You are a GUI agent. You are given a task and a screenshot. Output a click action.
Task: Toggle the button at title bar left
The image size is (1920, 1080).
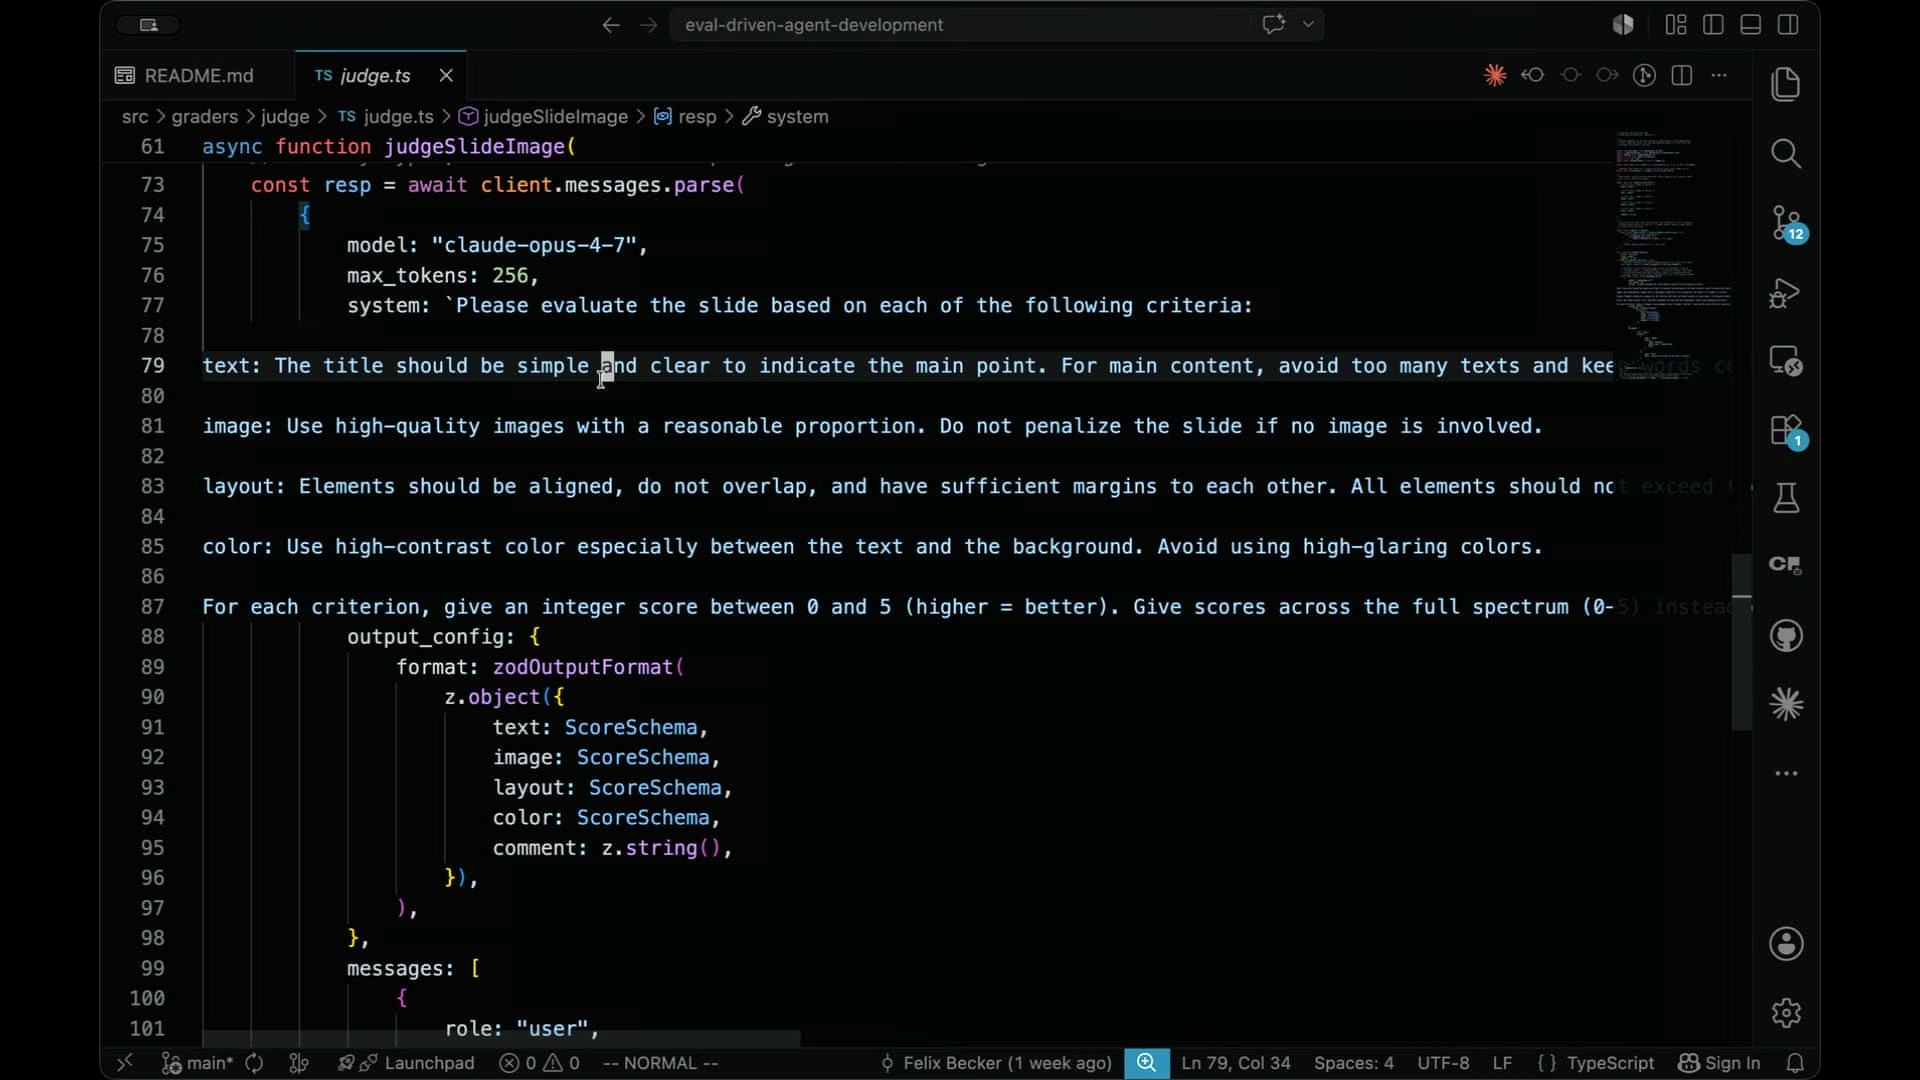tap(148, 25)
